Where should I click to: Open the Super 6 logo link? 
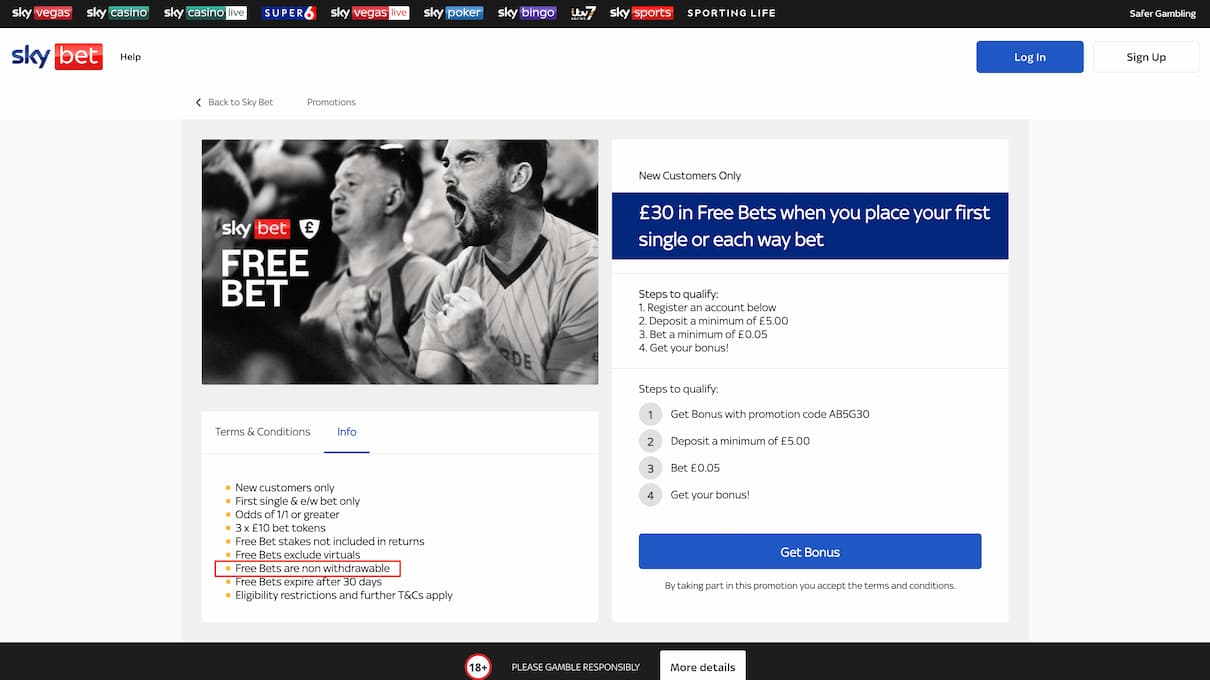pyautogui.click(x=290, y=13)
